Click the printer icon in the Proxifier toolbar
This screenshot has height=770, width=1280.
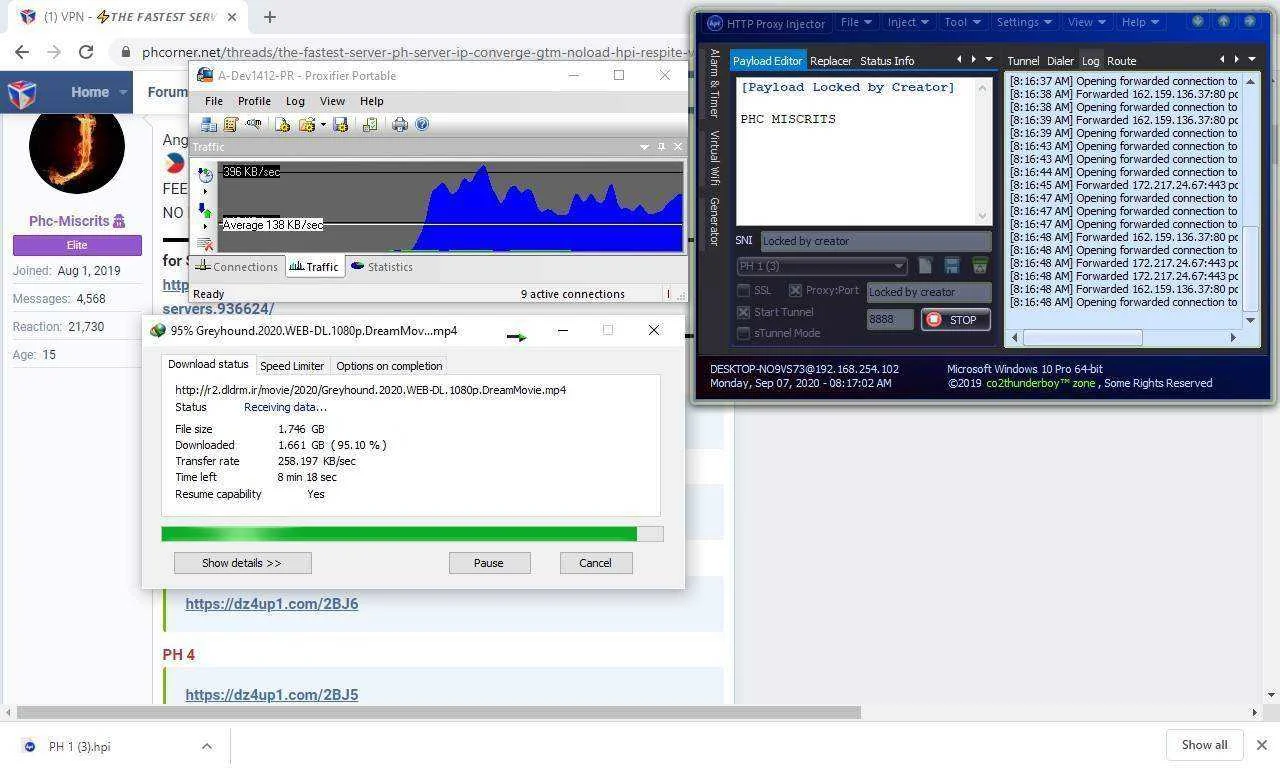400,125
